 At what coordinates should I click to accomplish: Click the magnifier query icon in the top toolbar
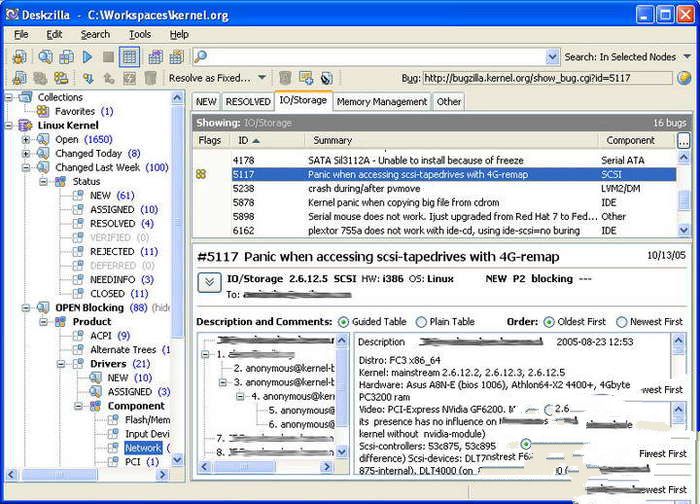pos(45,57)
